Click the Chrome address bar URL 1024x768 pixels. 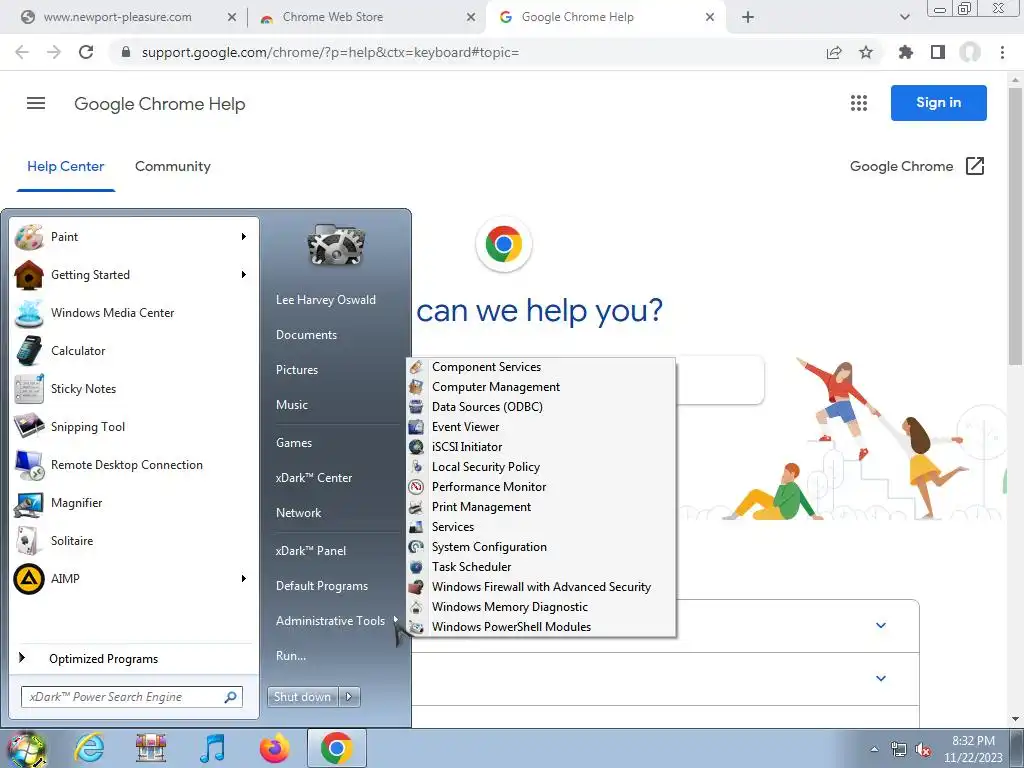[330, 52]
